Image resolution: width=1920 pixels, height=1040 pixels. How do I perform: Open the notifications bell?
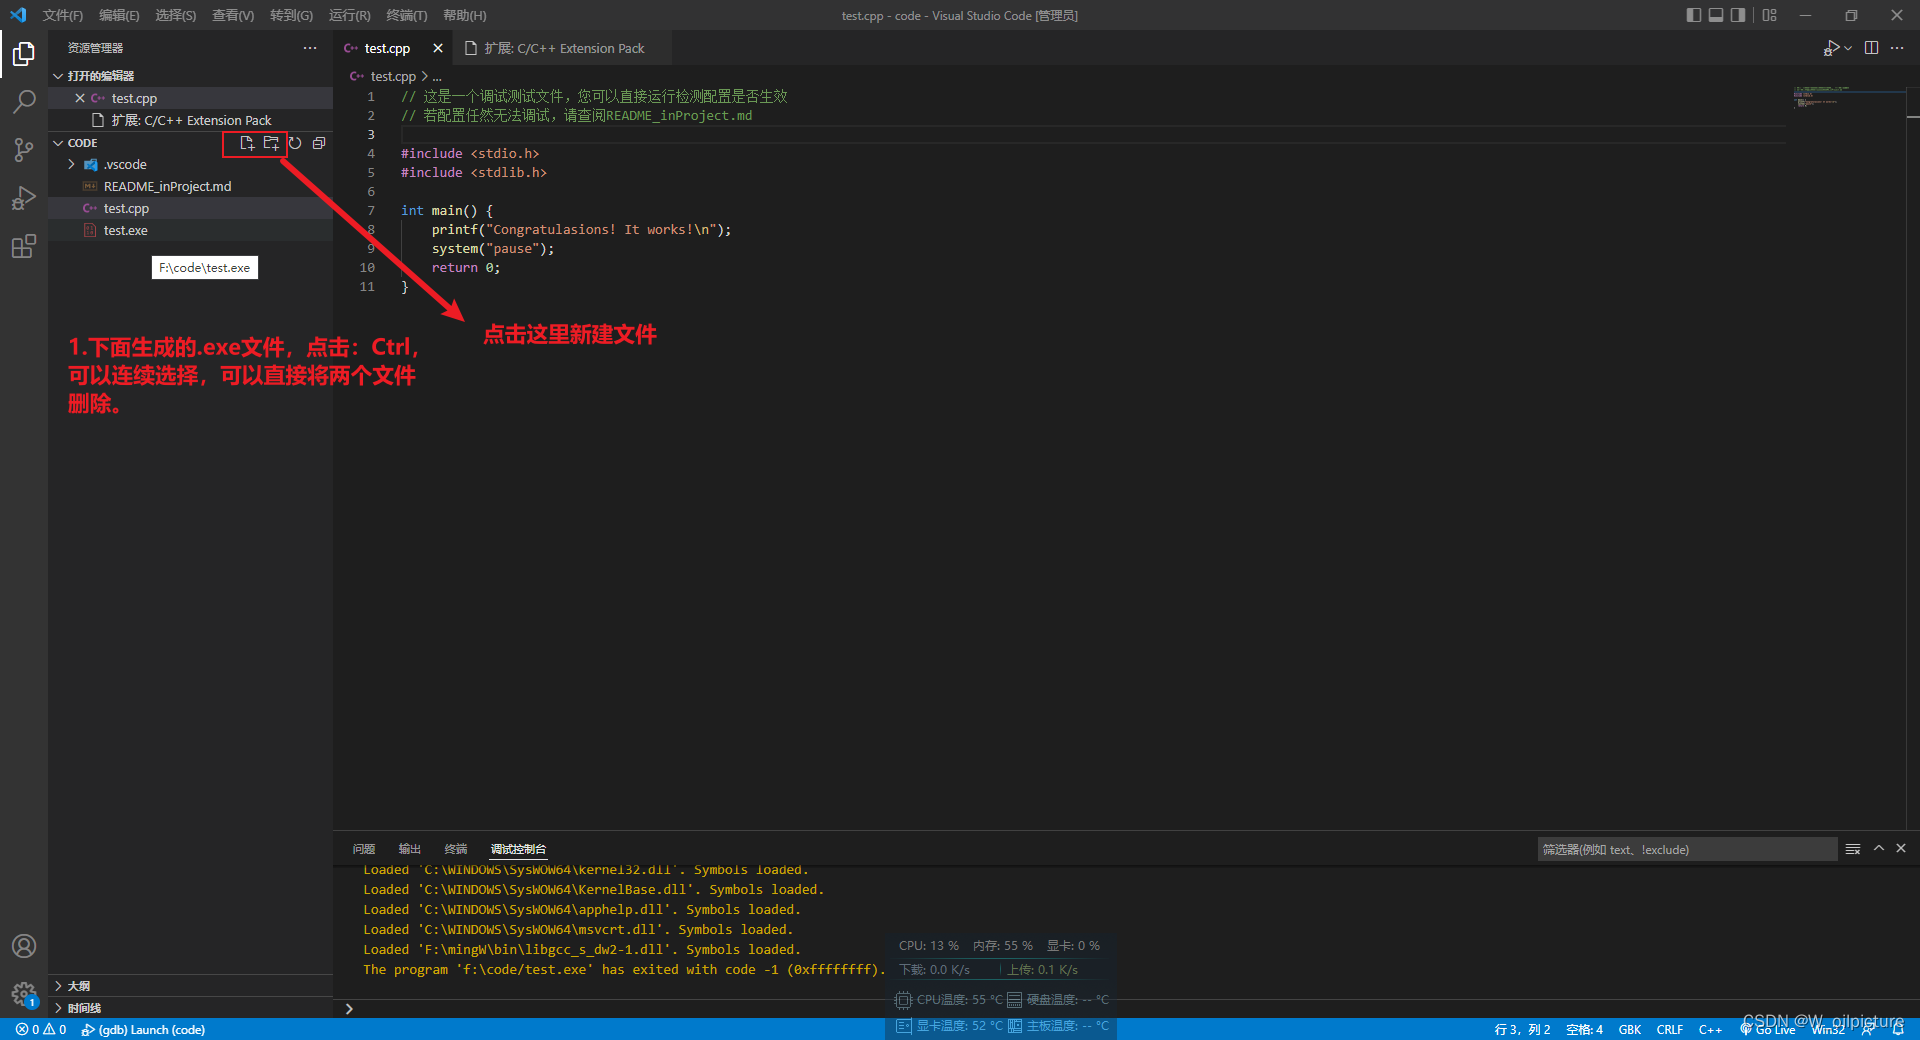tap(1898, 1029)
